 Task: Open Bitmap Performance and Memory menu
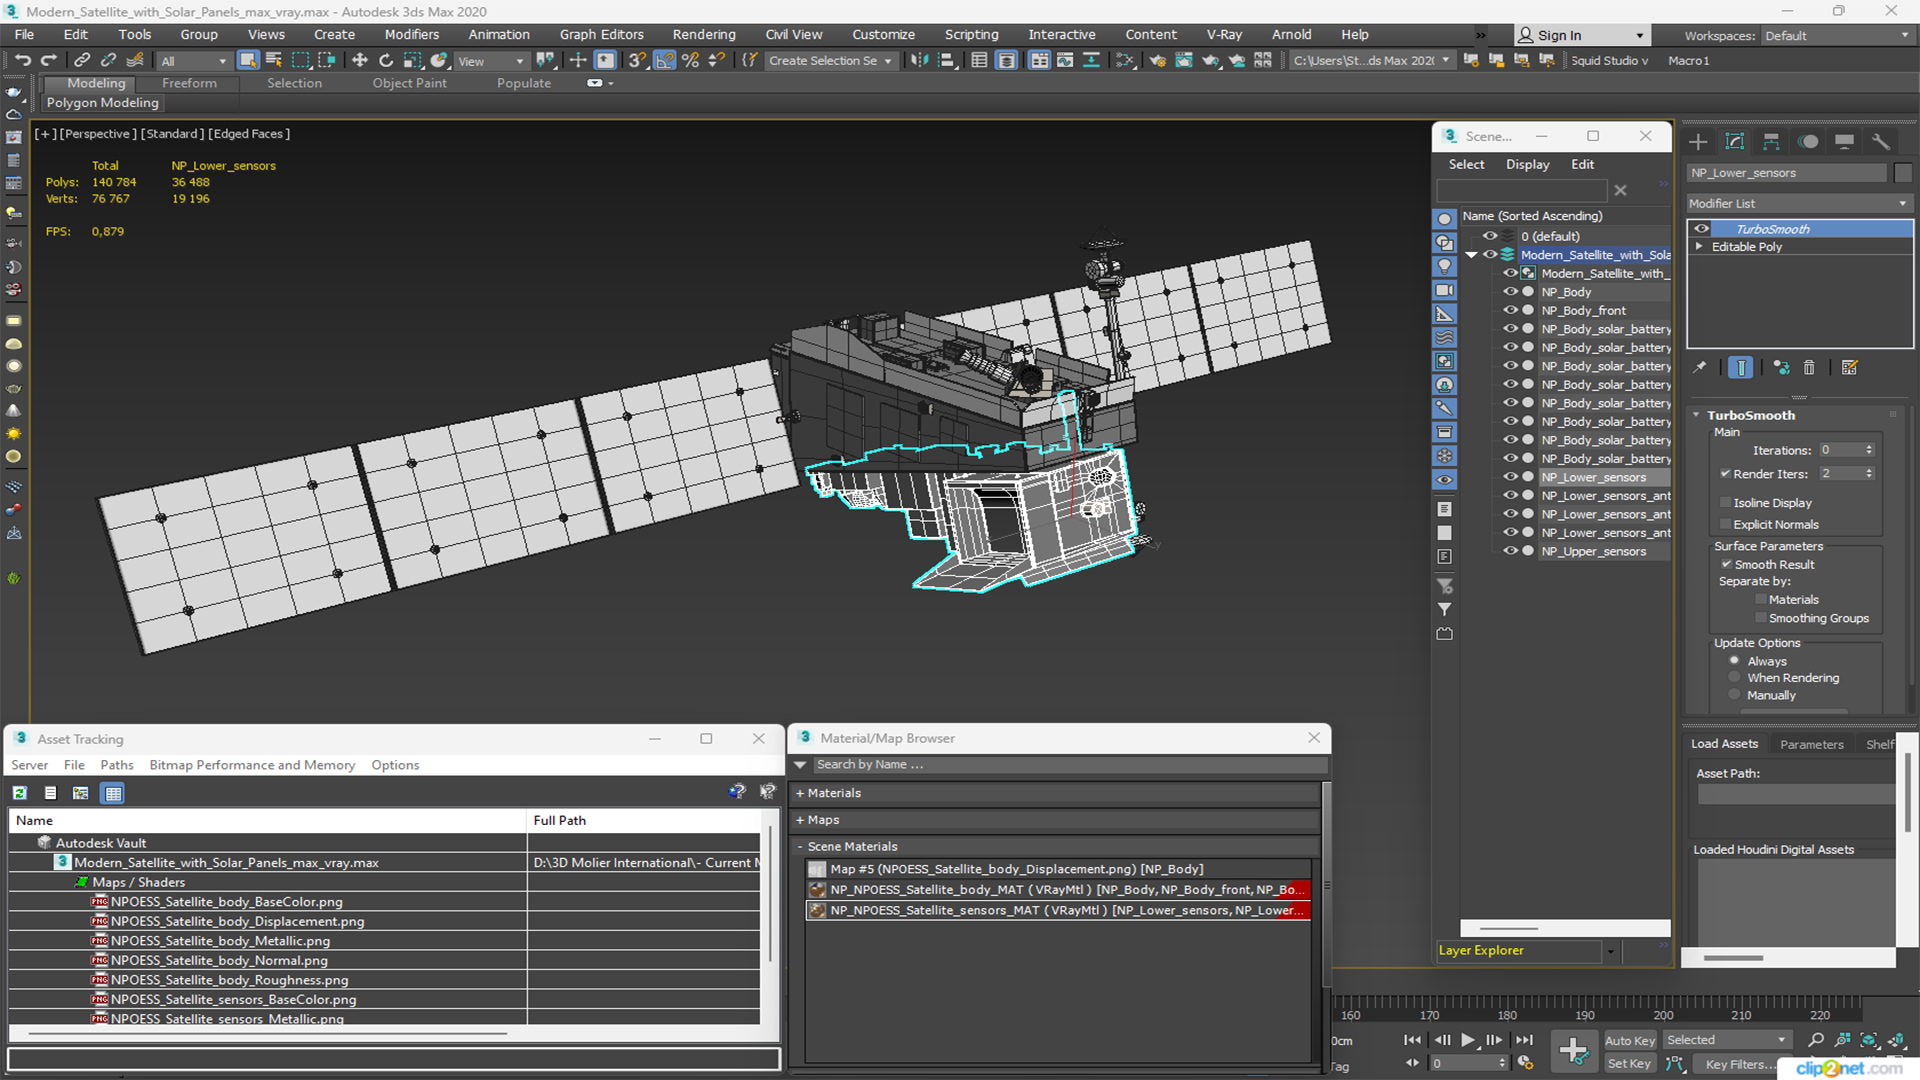point(252,765)
